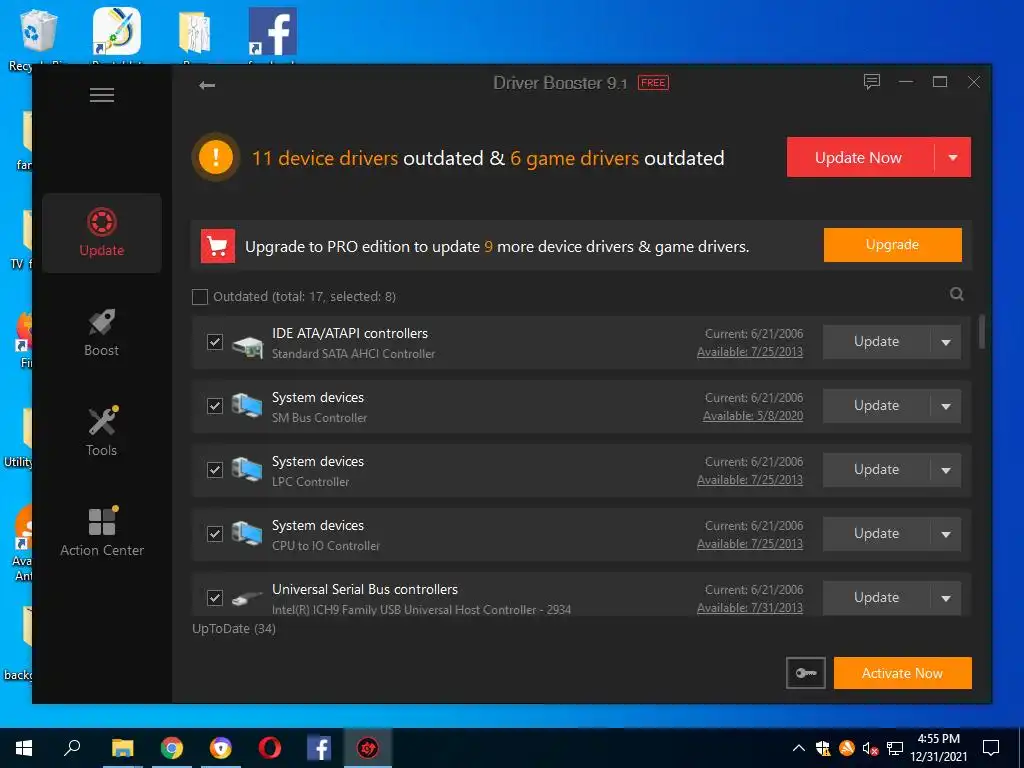Open the Available: 5/8/2020 driver link
Screen dimensions: 1024x768
tap(753, 416)
